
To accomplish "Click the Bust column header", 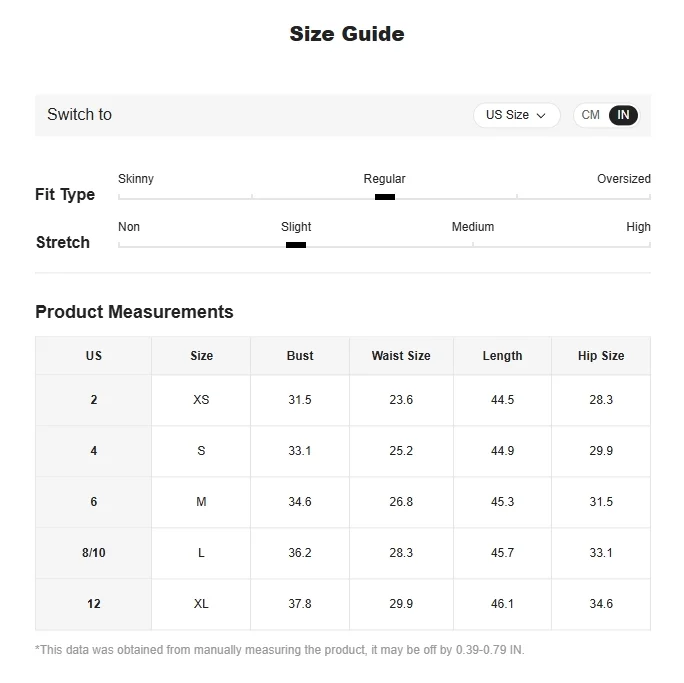I will [x=300, y=356].
